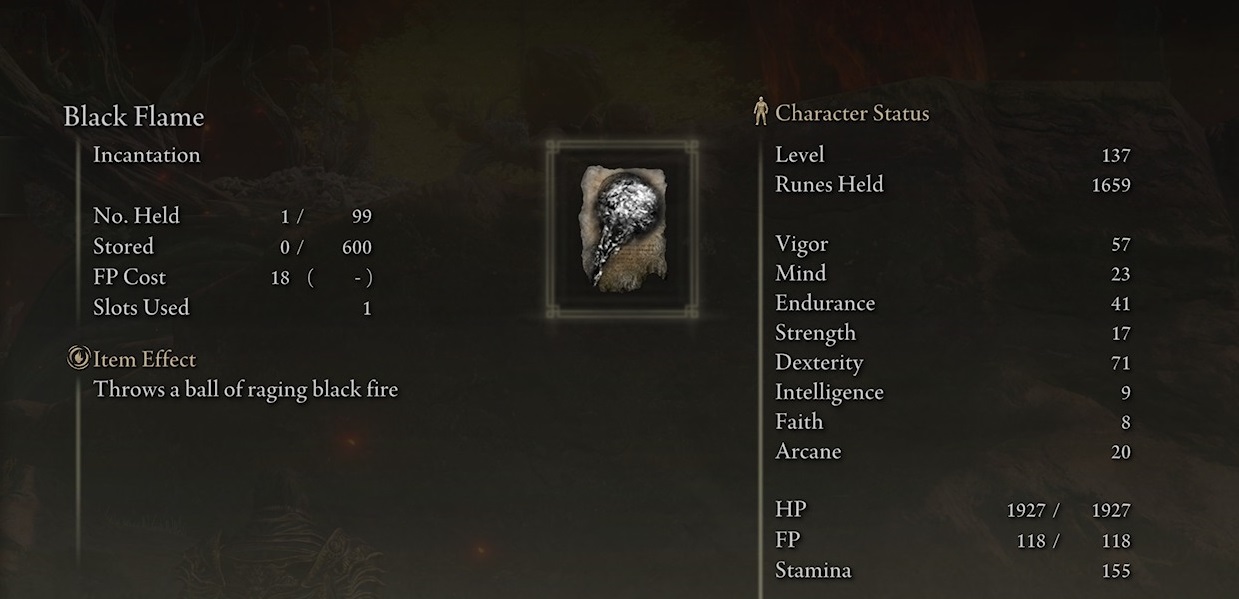Click the black fire effect description text
The height and width of the screenshot is (599, 1239).
245,389
